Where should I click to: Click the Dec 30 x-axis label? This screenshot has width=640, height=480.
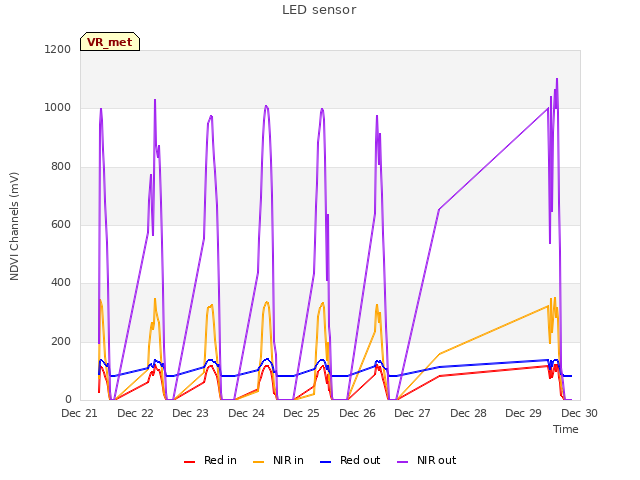click(x=579, y=413)
